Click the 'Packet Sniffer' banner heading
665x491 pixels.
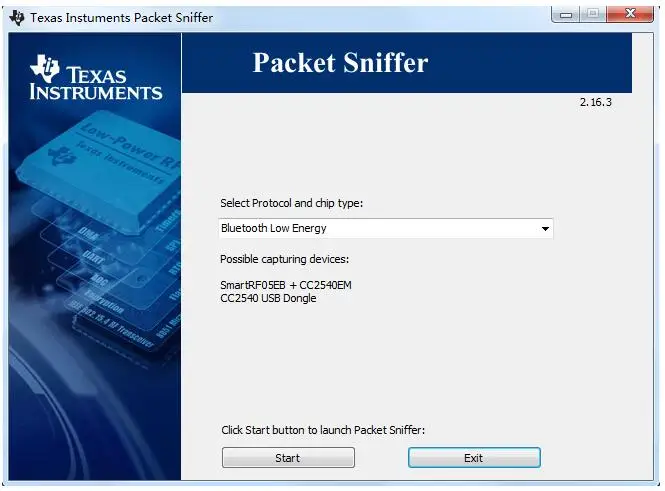[340, 63]
